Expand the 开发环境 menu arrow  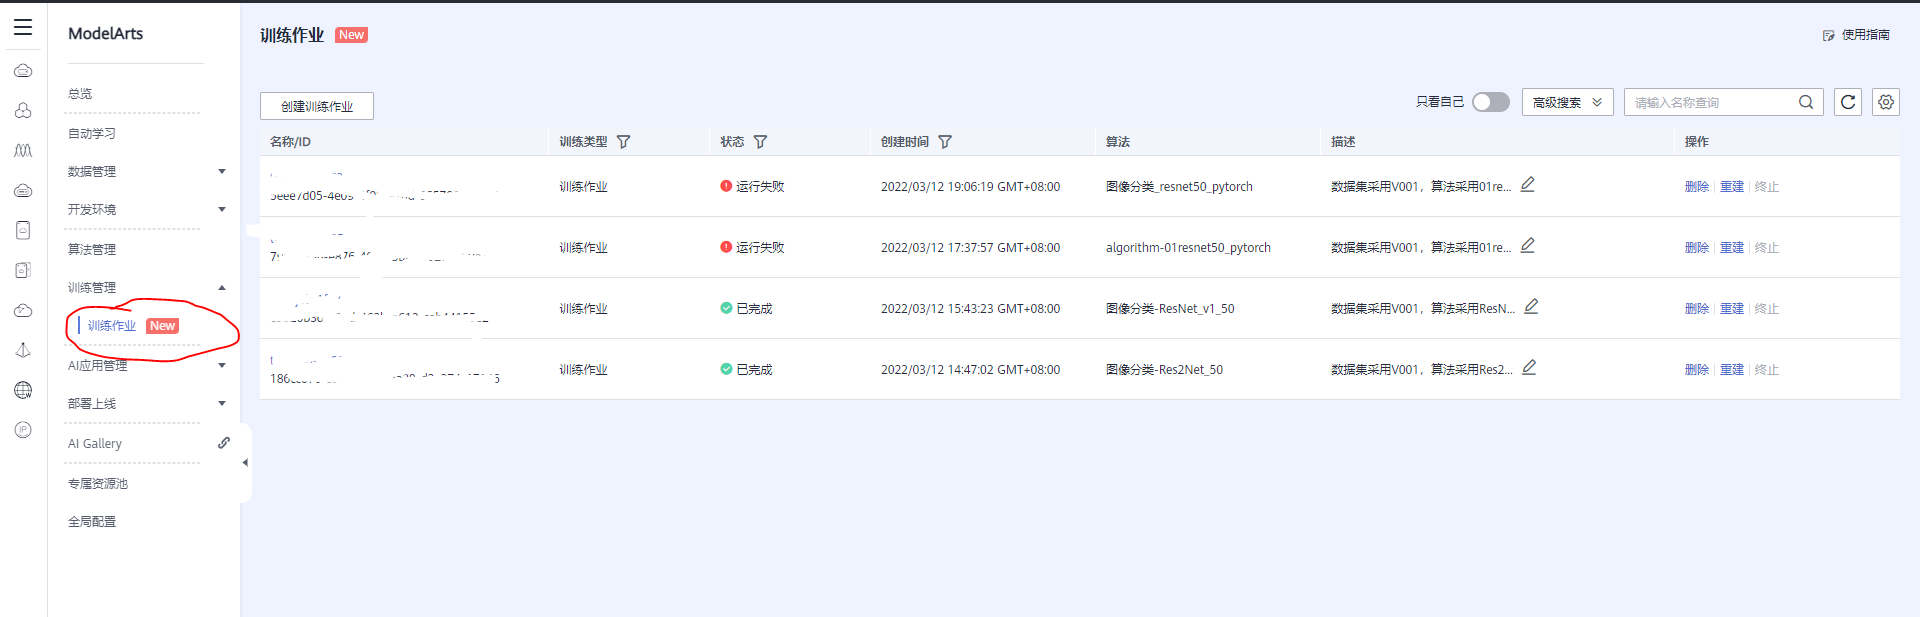[x=222, y=209]
